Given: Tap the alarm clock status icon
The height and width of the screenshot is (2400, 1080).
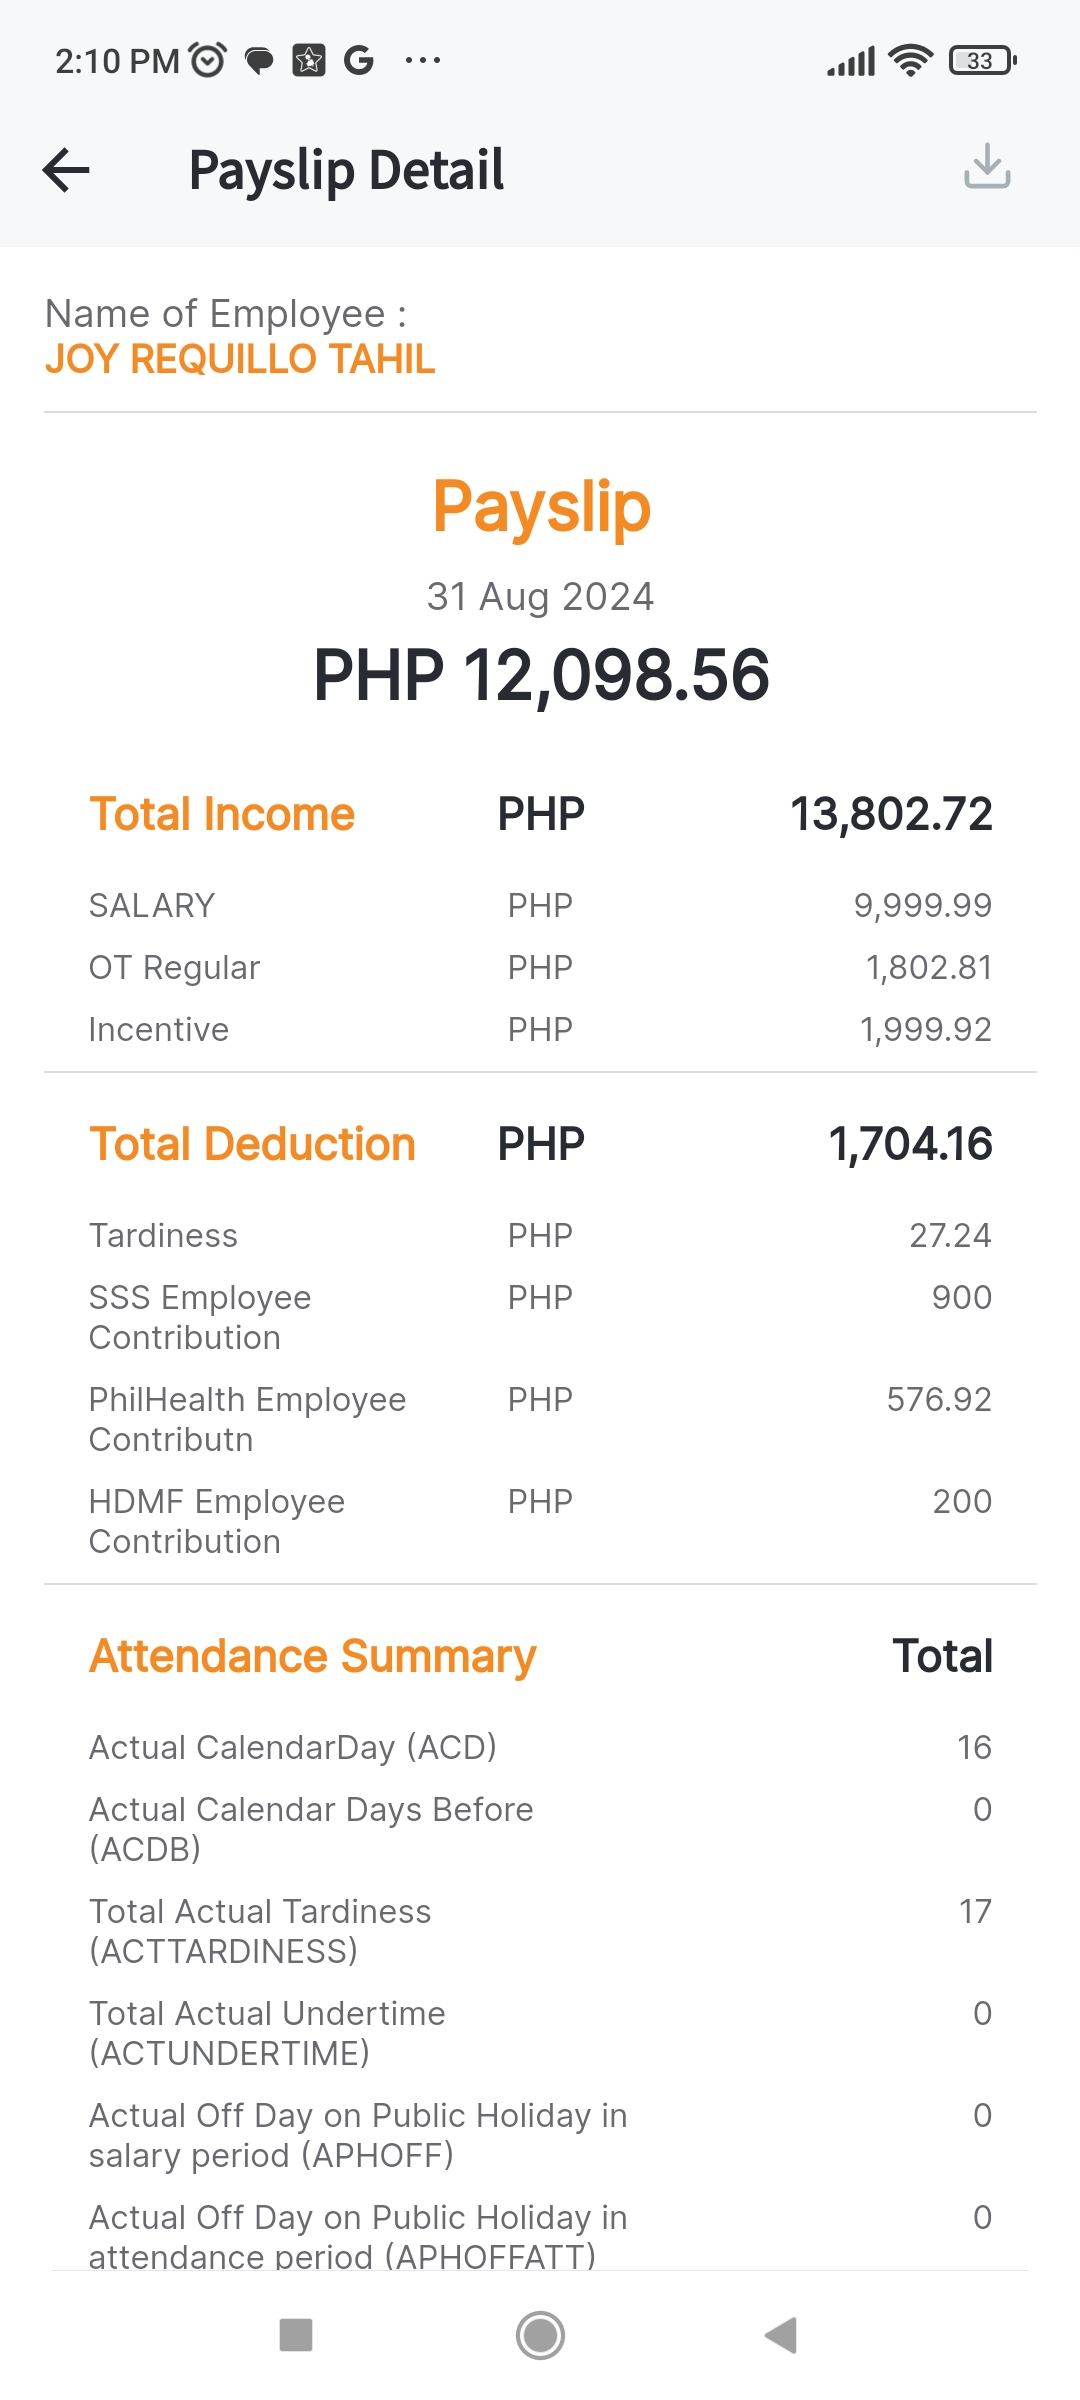Looking at the screenshot, I should (x=208, y=61).
